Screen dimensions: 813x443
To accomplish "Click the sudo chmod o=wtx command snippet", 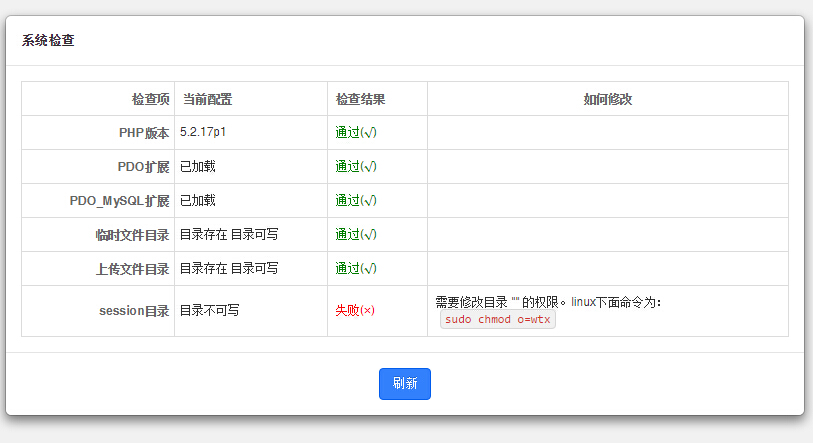I will point(498,319).
